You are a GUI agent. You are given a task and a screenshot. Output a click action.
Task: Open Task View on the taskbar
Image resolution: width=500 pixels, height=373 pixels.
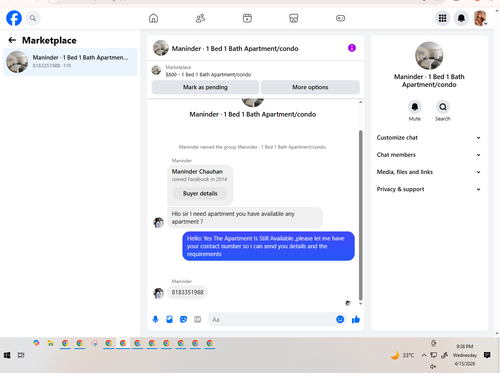coord(21,355)
